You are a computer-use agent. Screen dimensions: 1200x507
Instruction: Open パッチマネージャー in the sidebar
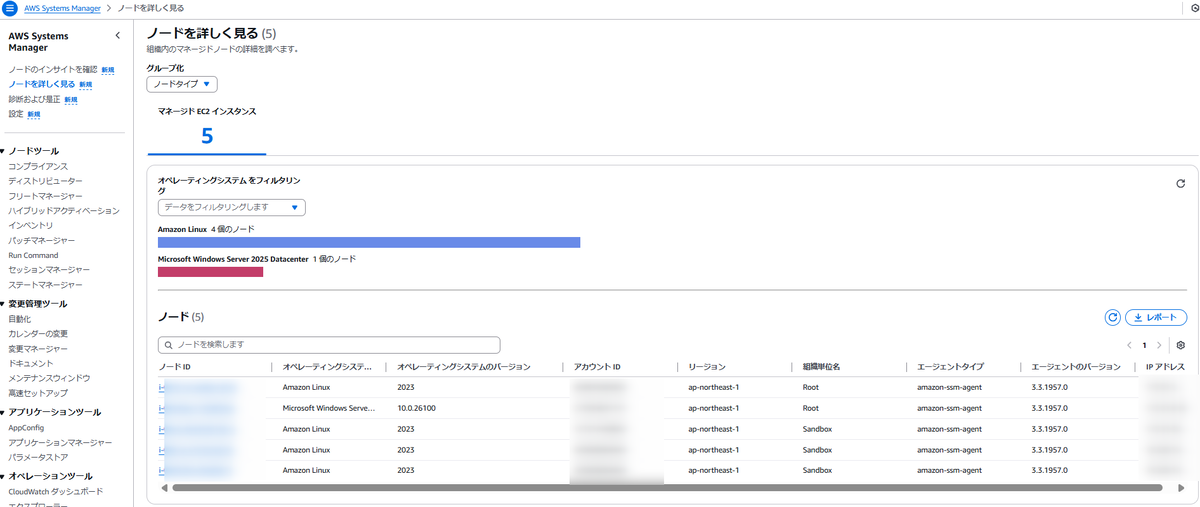point(42,240)
